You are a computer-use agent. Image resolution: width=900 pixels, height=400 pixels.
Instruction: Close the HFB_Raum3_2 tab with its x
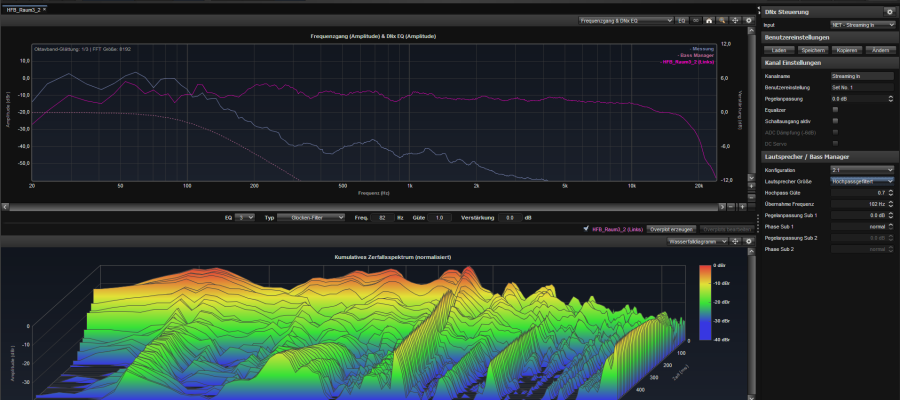45,10
